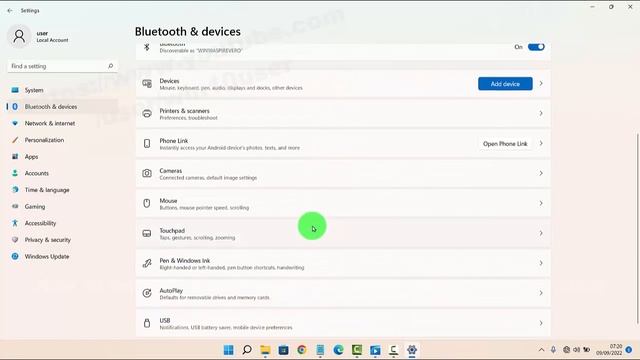The height and width of the screenshot is (360, 640).
Task: Click the Find a setting search box
Action: click(62, 66)
